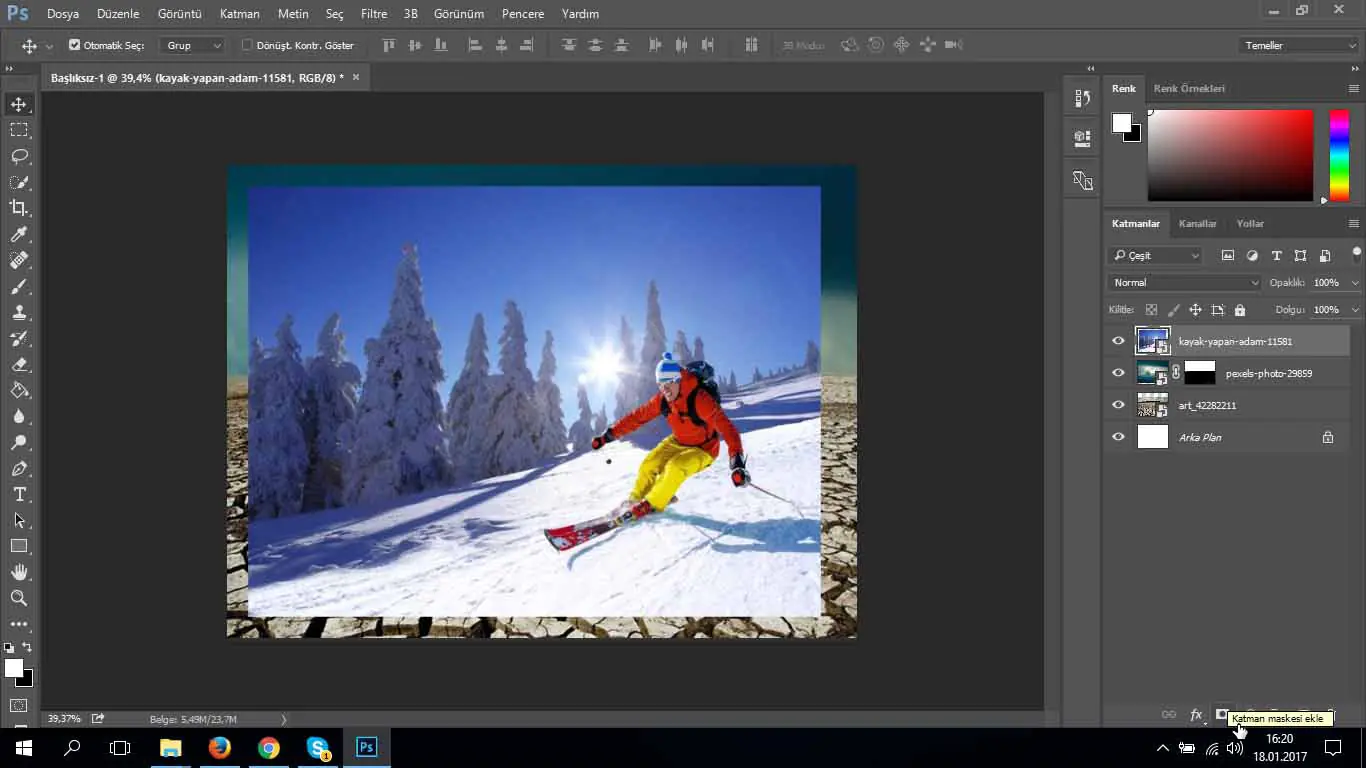Select the Eyedropper tool
The width and height of the screenshot is (1366, 768).
point(19,234)
